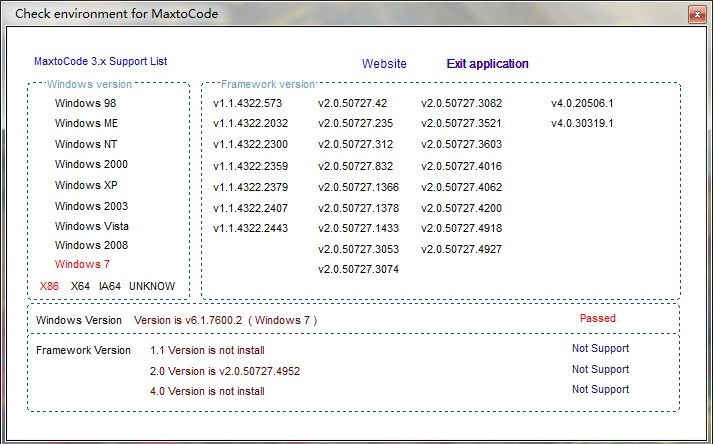Viewport: 714px width, 444px height.
Task: Select Windows 98 in list
Action: (86, 103)
